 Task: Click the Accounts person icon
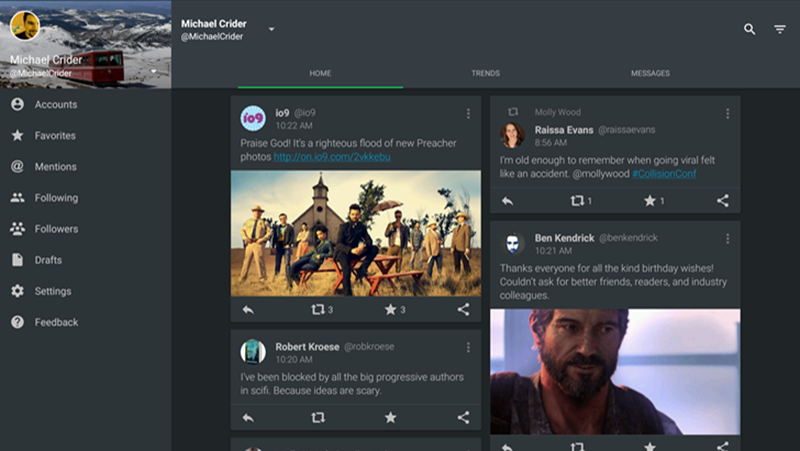pos(17,105)
